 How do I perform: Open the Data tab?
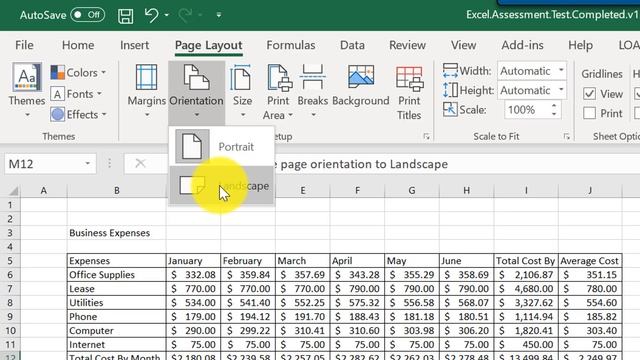click(352, 45)
